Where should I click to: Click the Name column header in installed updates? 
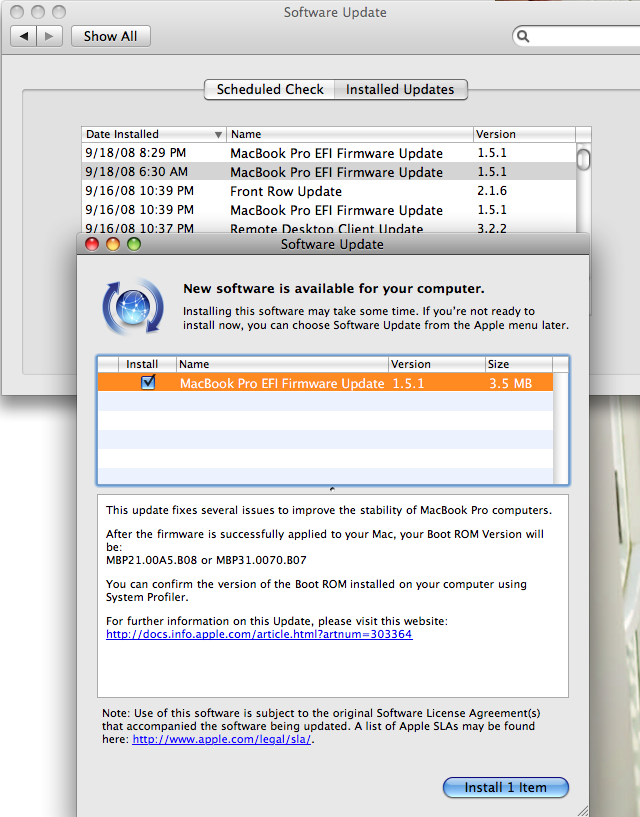pyautogui.click(x=350, y=134)
